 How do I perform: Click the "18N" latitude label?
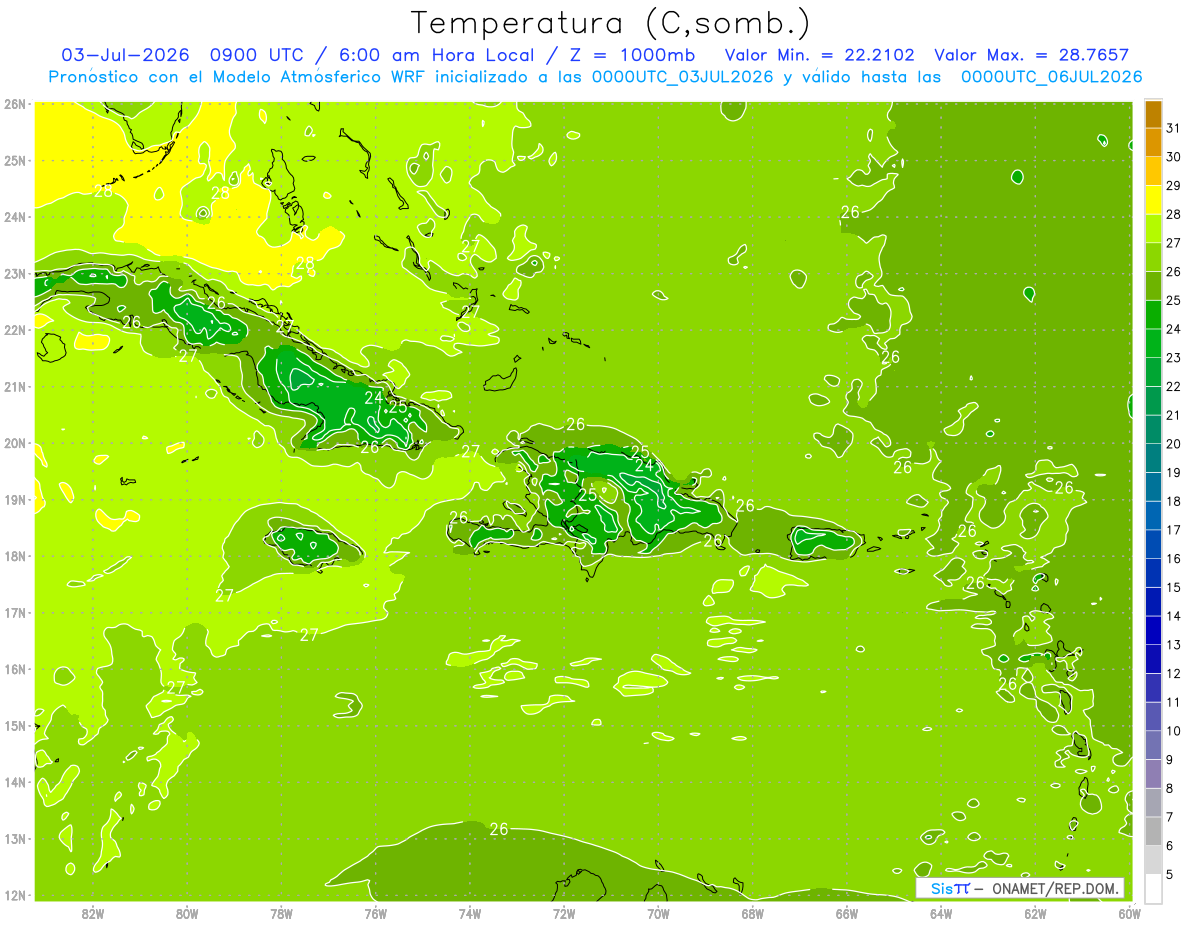[x=14, y=556]
